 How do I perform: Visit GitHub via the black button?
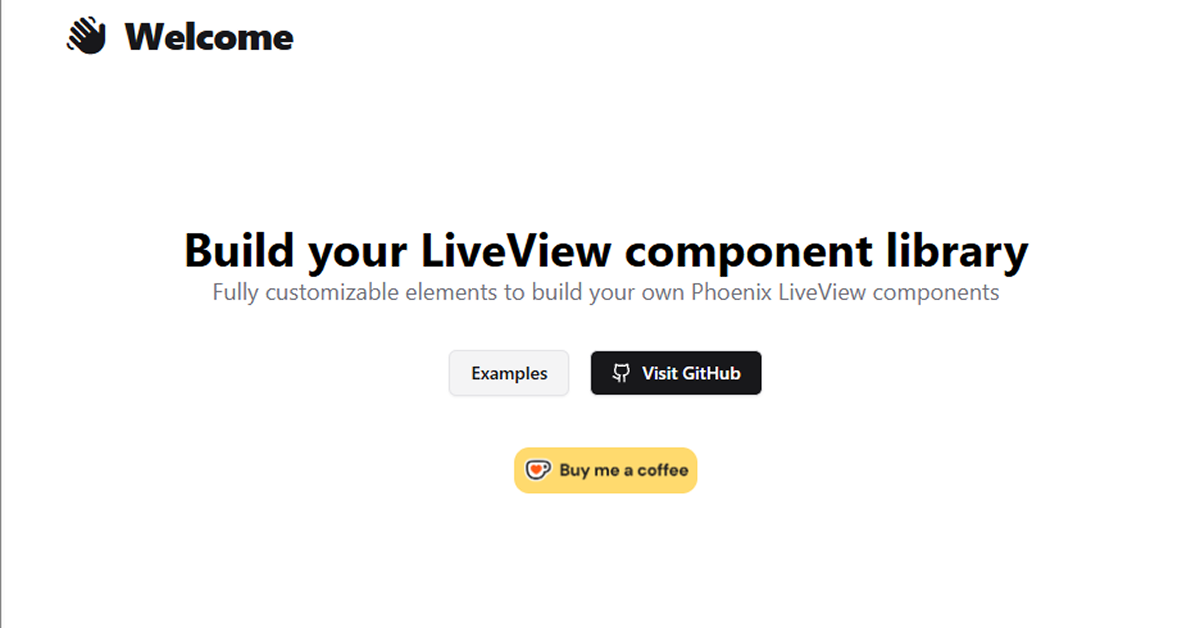pos(676,373)
